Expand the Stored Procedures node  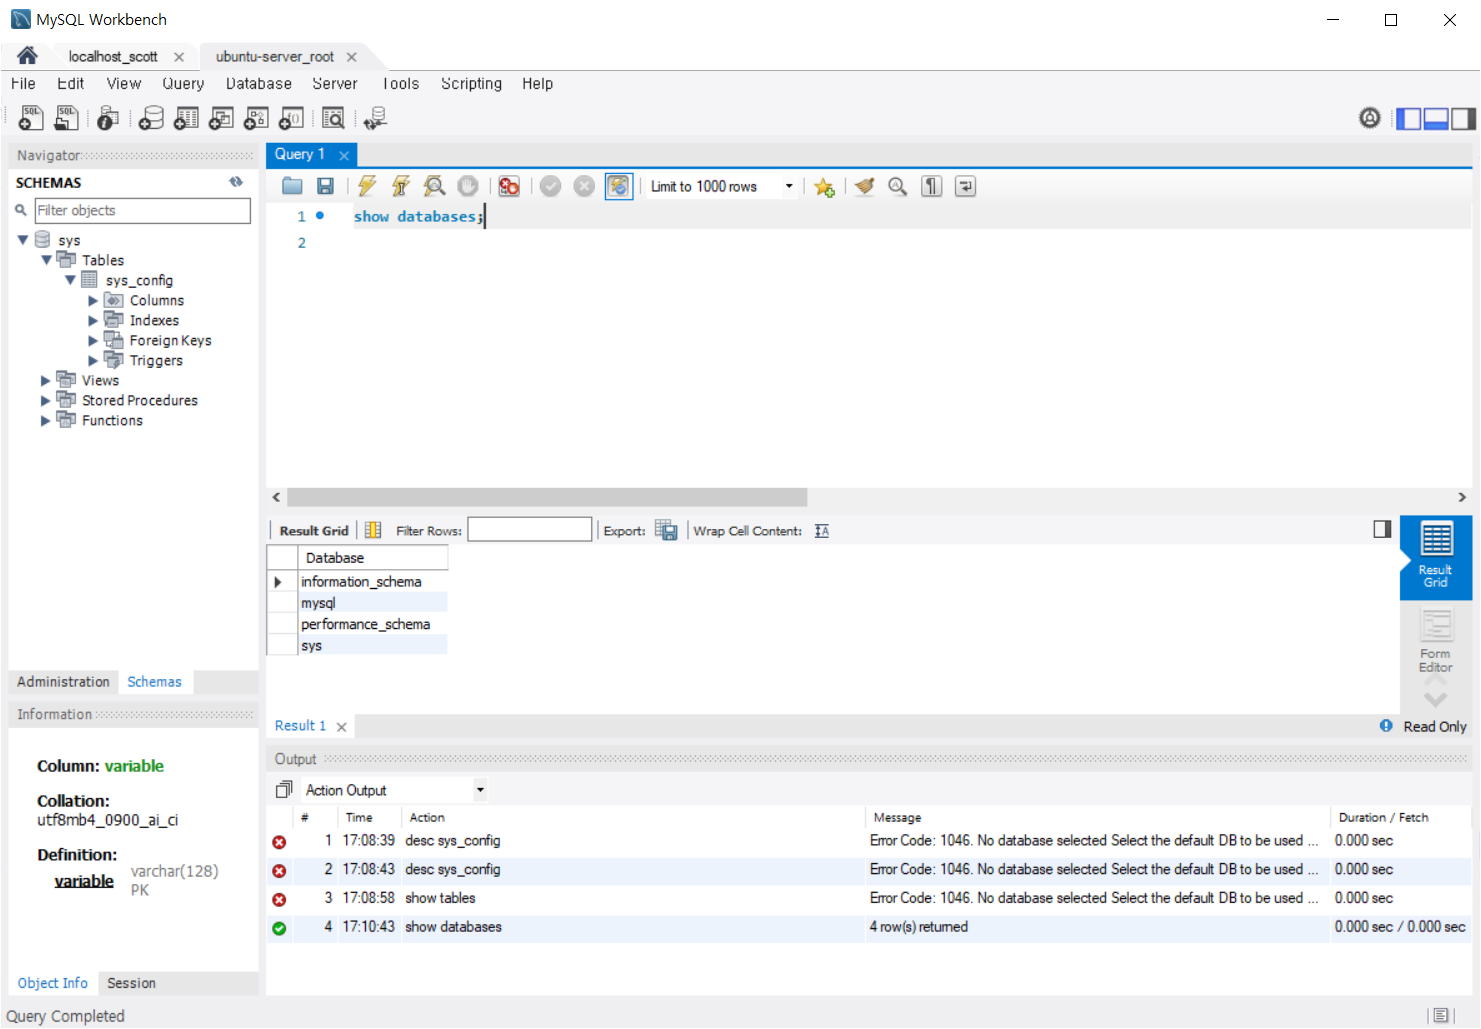tap(45, 400)
